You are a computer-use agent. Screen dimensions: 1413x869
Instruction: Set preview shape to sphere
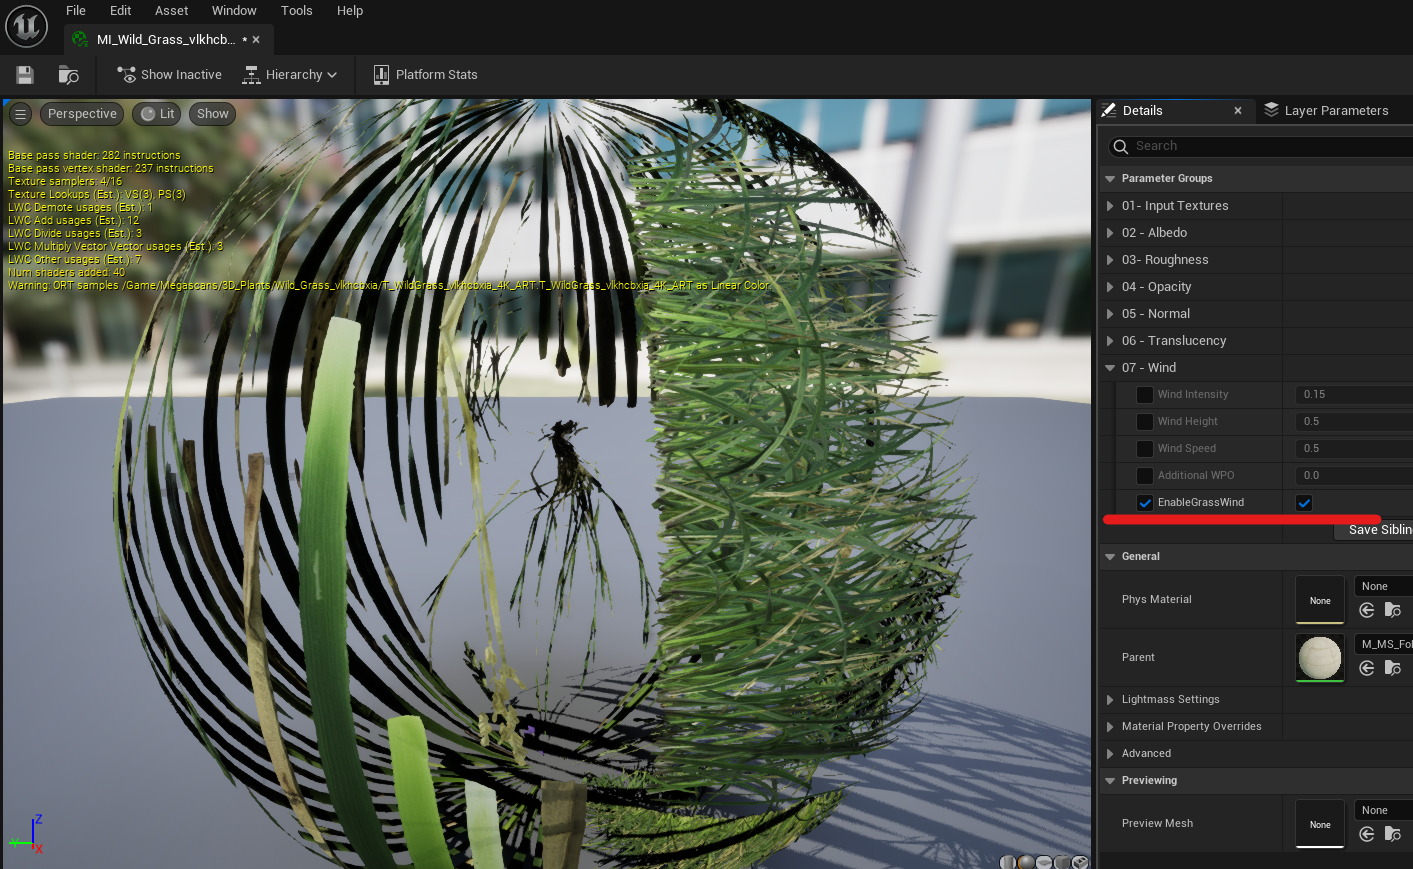(x=1026, y=862)
